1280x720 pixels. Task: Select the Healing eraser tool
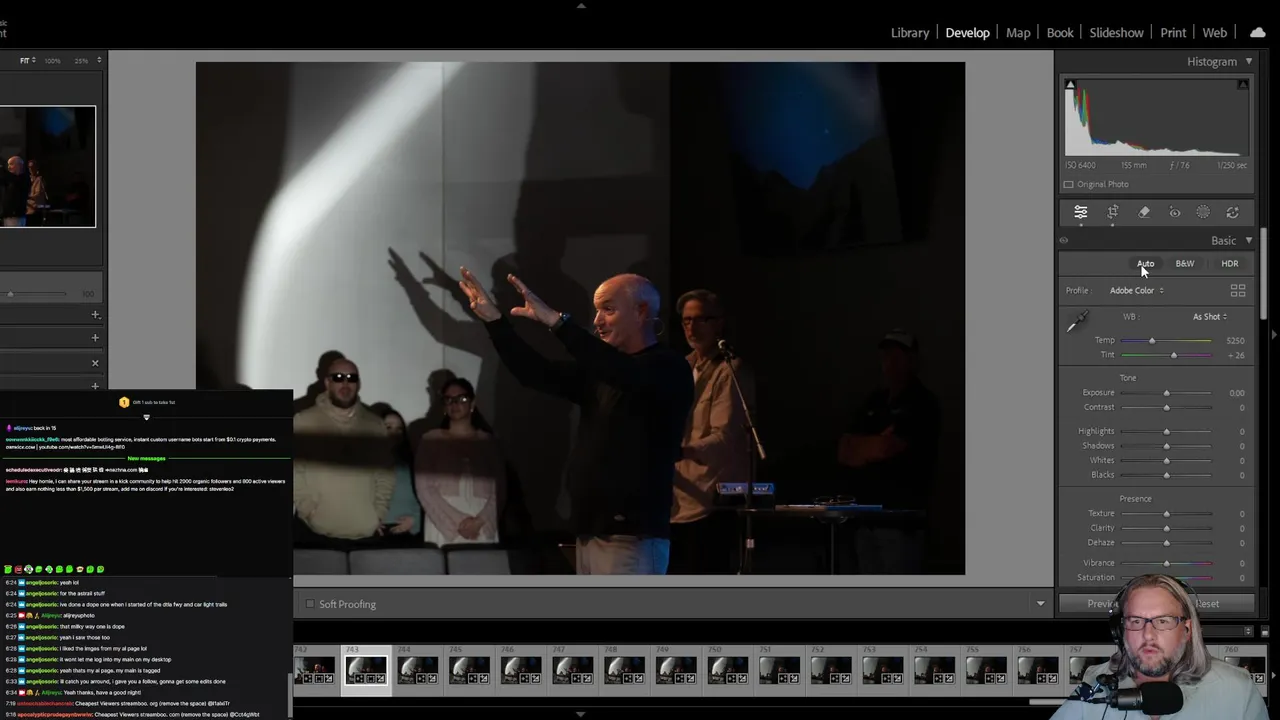point(1144,212)
